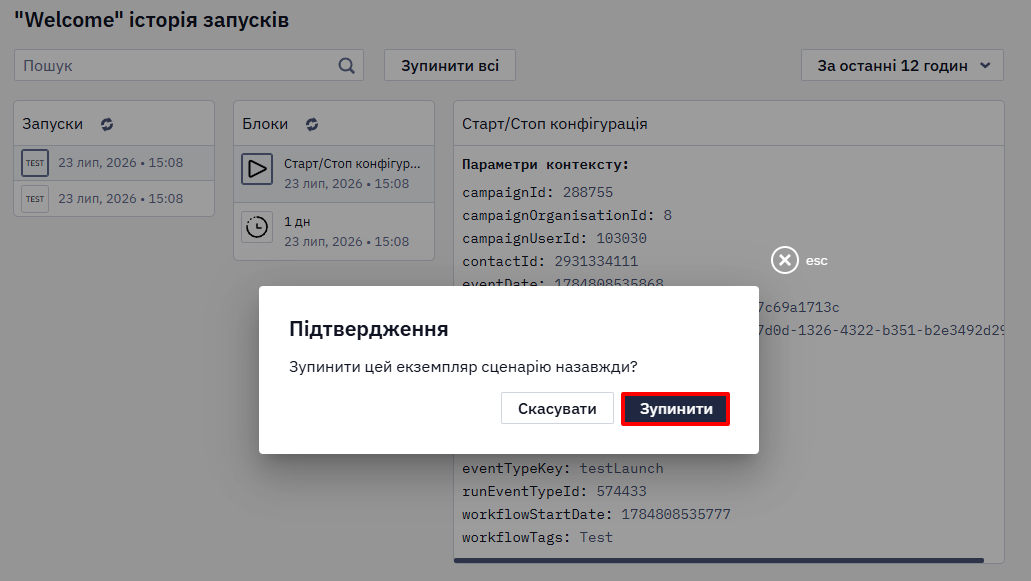Click the chevron arrow in period dropdown
Viewport: 1031px width, 581px height.
[x=985, y=66]
